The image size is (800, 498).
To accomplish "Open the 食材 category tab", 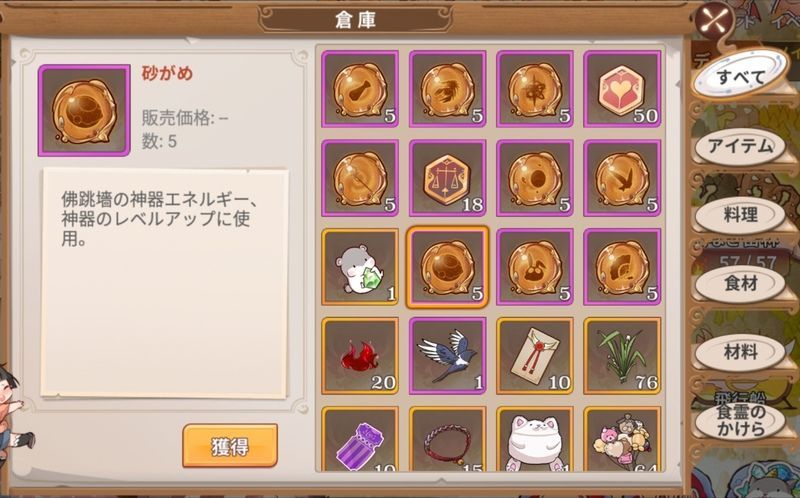I will tap(740, 284).
